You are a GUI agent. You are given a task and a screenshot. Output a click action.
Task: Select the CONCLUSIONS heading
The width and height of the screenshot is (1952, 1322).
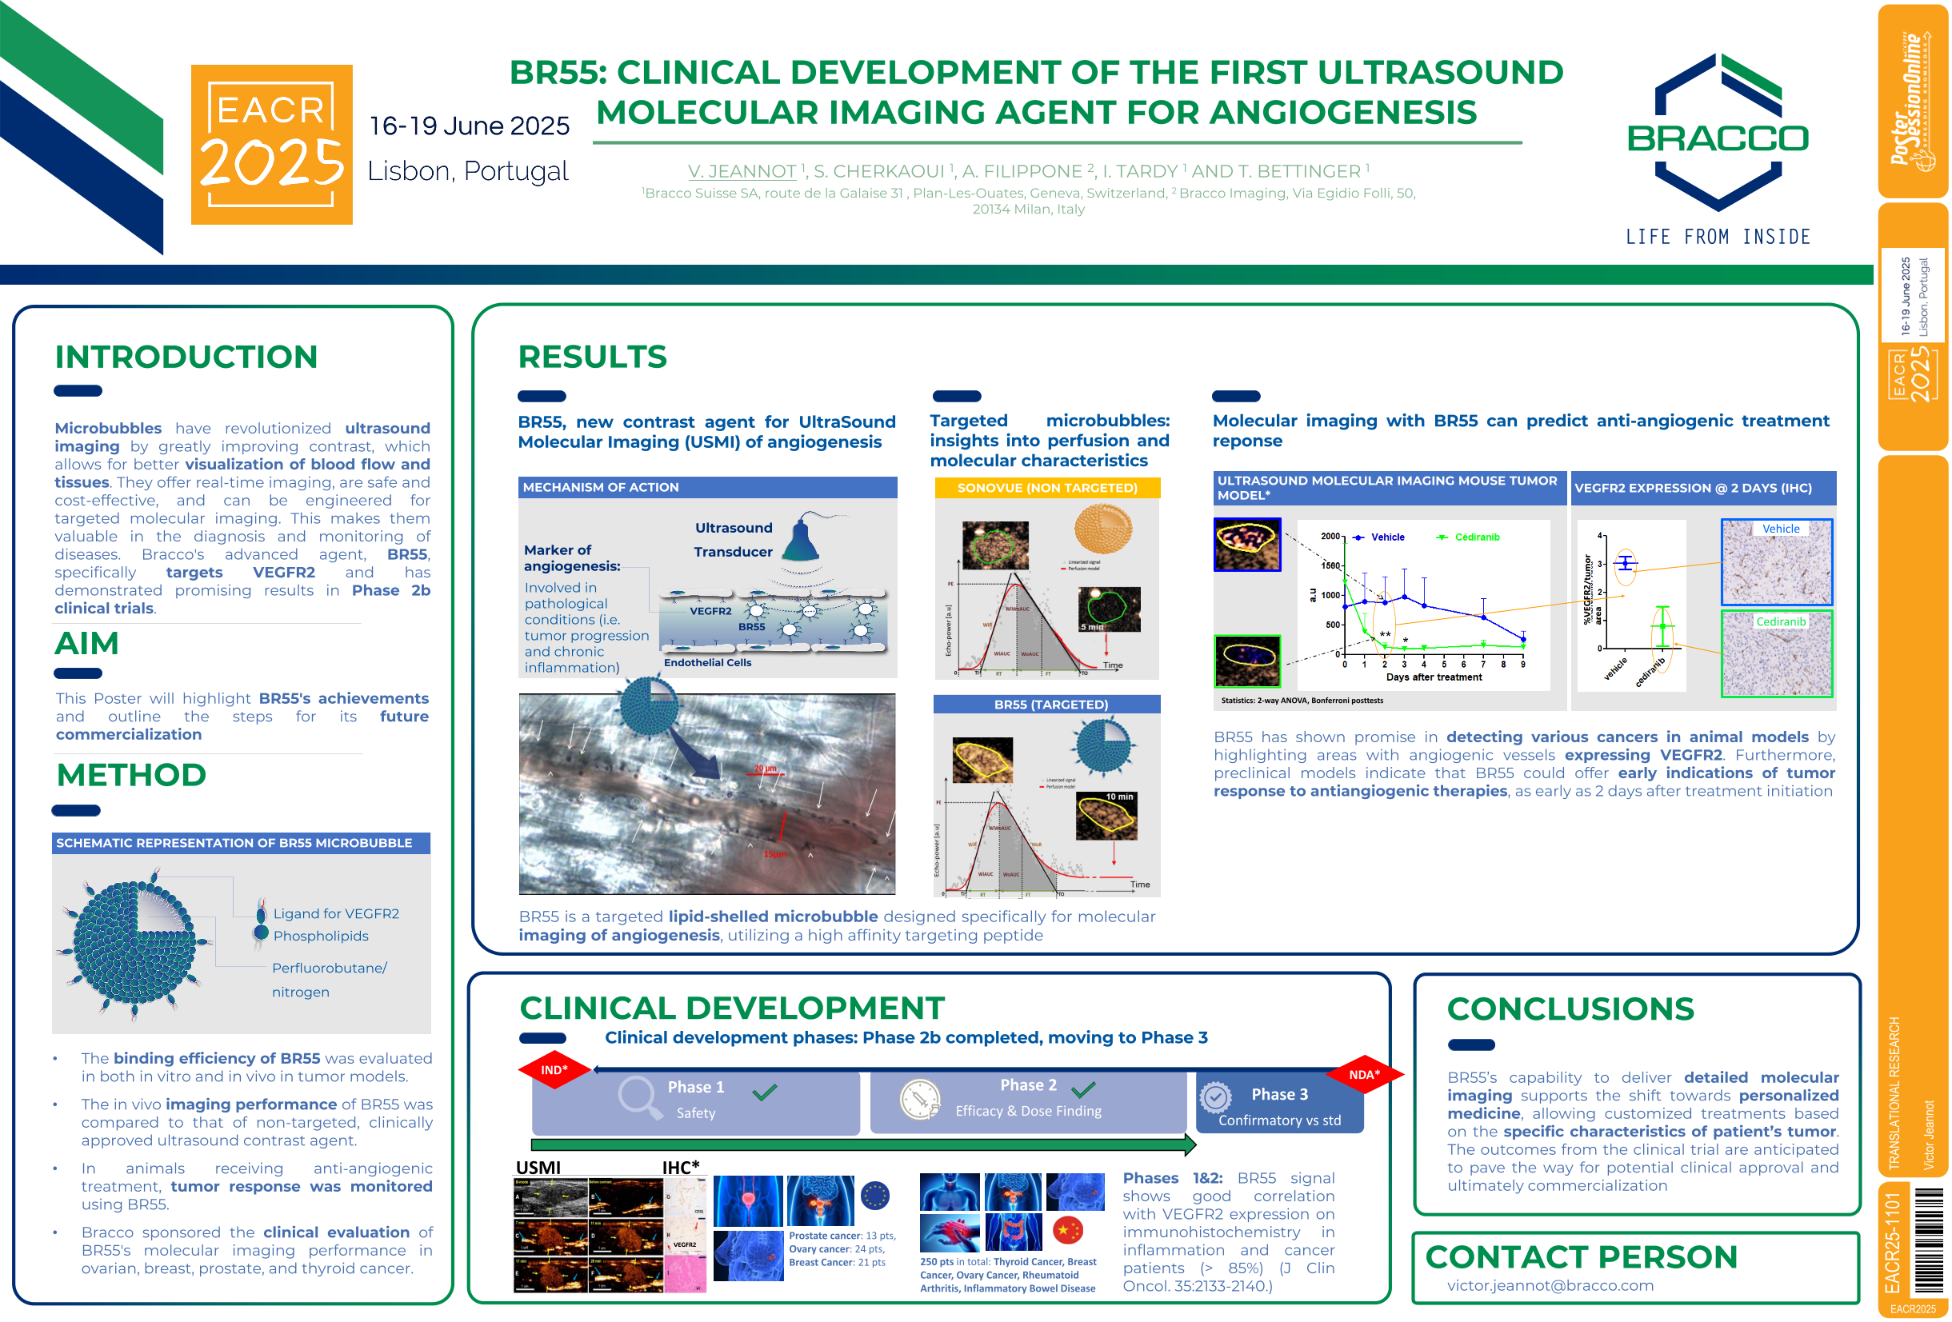coord(1570,1009)
